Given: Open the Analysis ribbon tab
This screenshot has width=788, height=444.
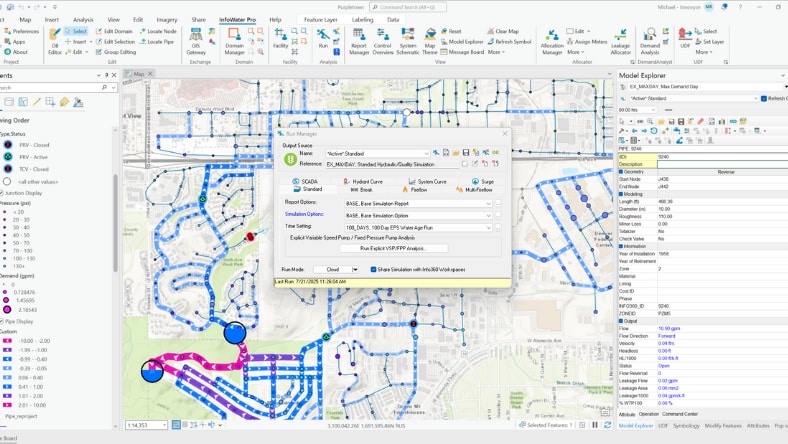Looking at the screenshot, I should tap(83, 20).
